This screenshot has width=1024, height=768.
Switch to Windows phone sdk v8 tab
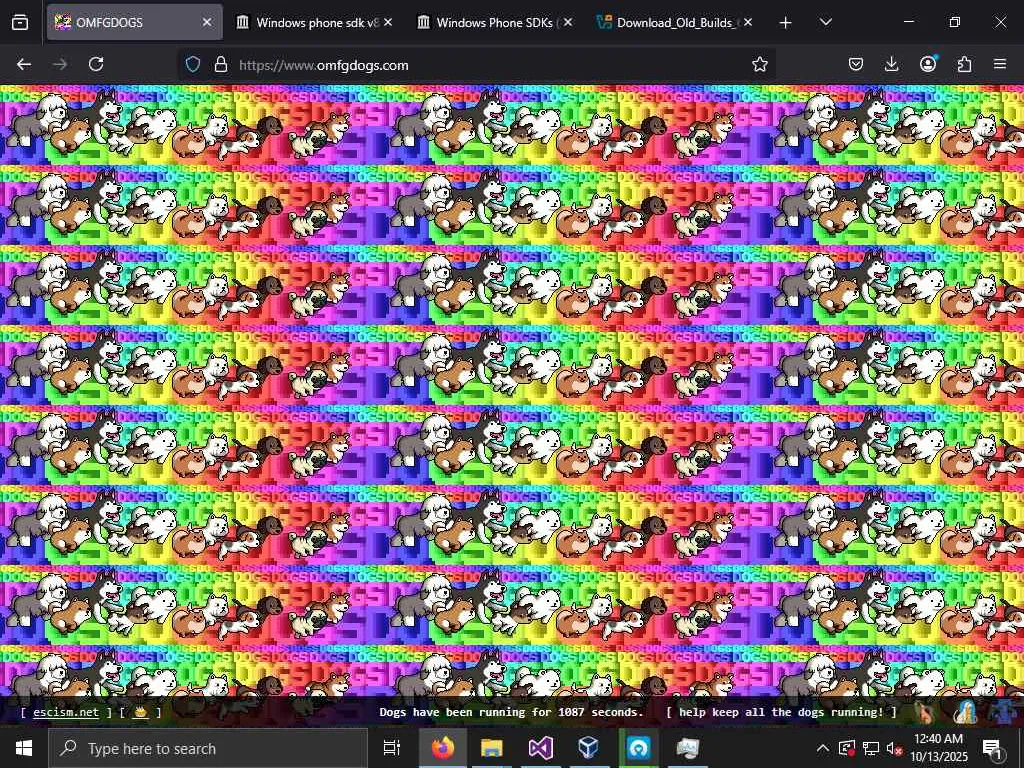(316, 22)
